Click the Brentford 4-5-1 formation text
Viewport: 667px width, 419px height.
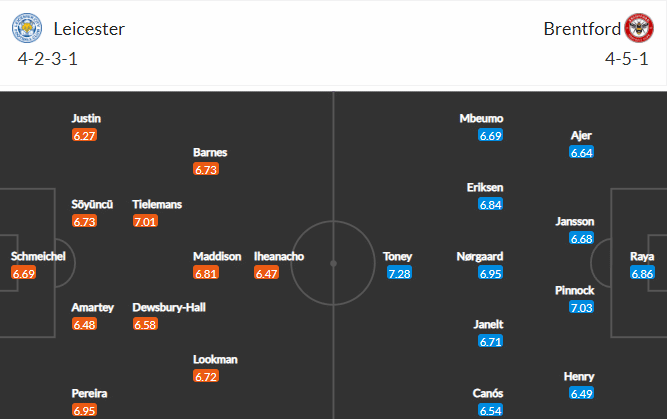[x=627, y=59]
